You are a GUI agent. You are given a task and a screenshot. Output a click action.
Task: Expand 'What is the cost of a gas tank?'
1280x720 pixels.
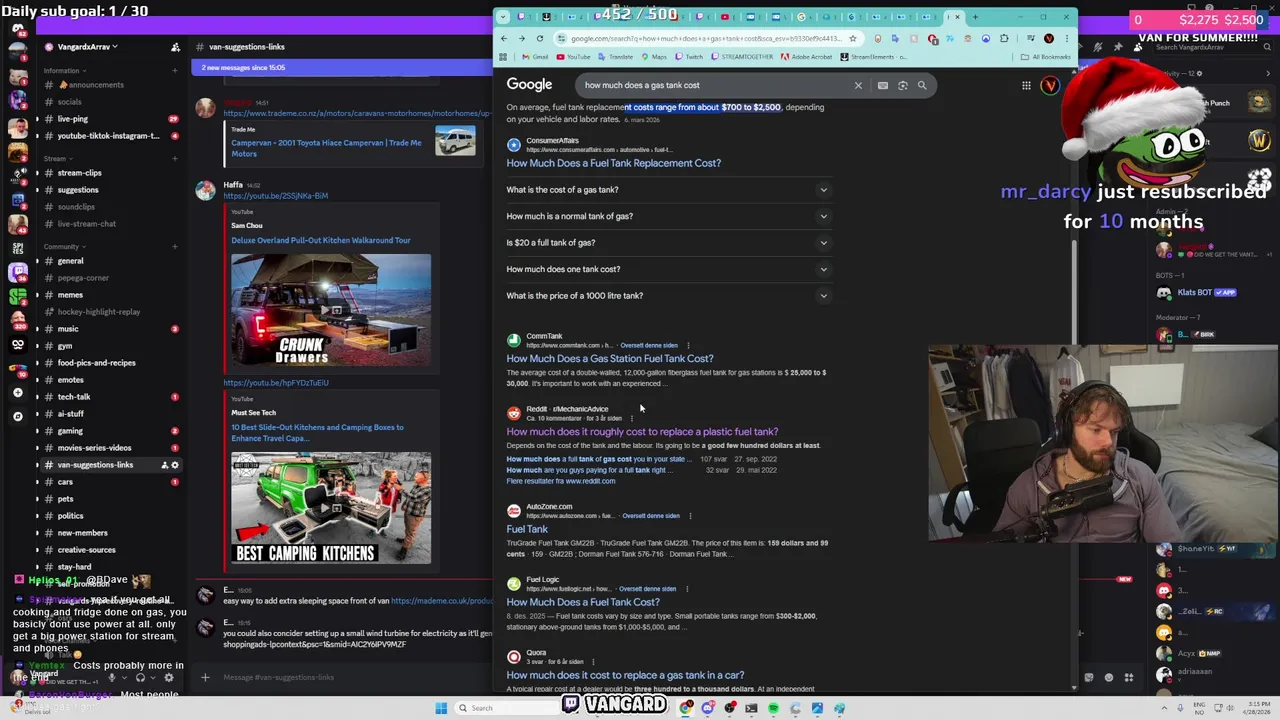tap(668, 189)
